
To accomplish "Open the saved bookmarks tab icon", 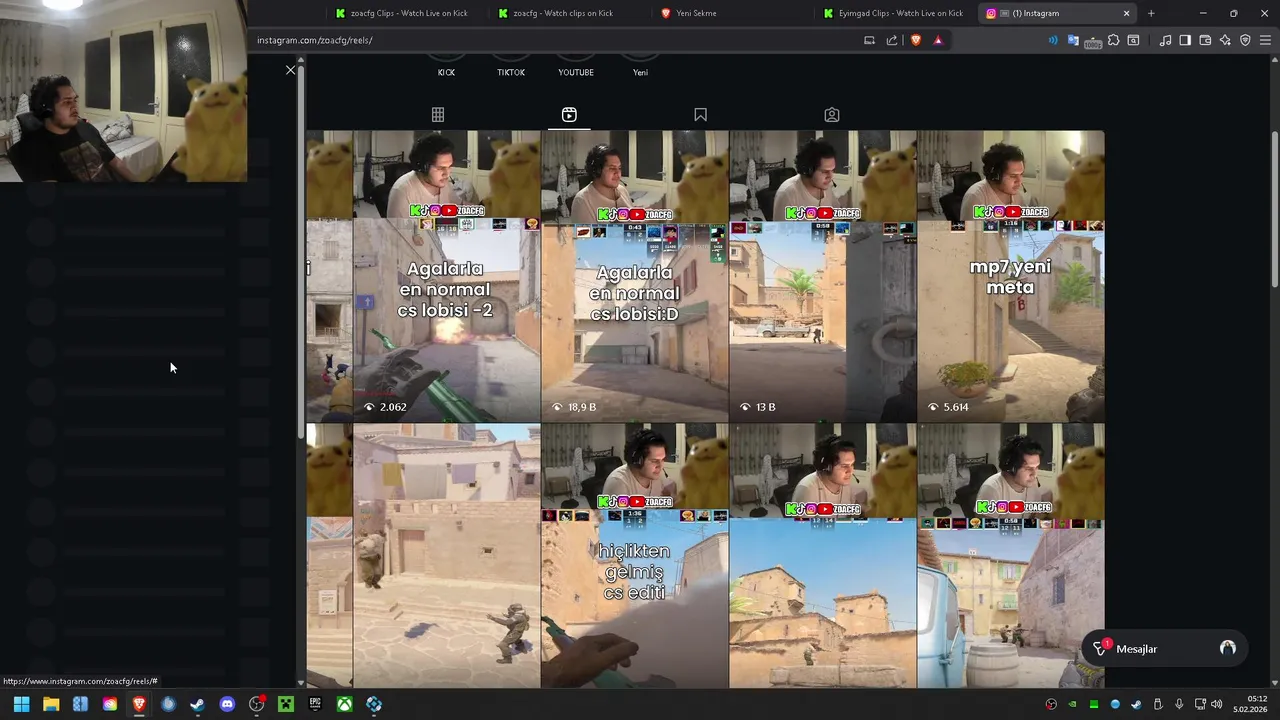I will pyautogui.click(x=700, y=115).
